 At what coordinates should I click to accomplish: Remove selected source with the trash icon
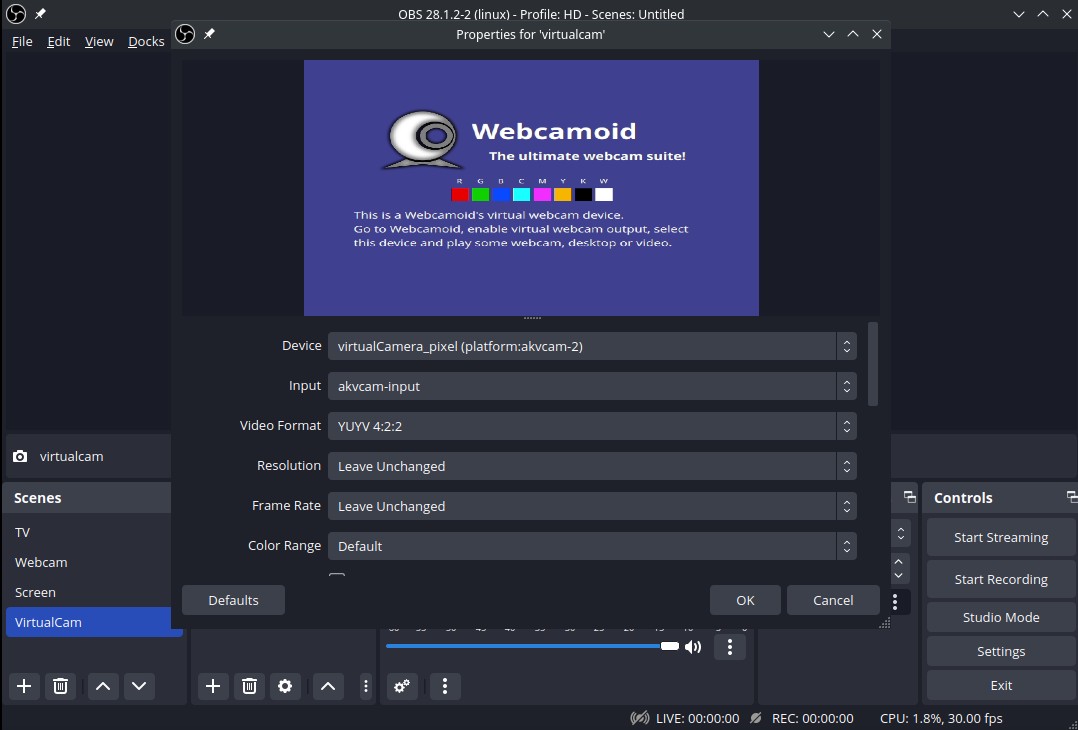pyautogui.click(x=249, y=686)
